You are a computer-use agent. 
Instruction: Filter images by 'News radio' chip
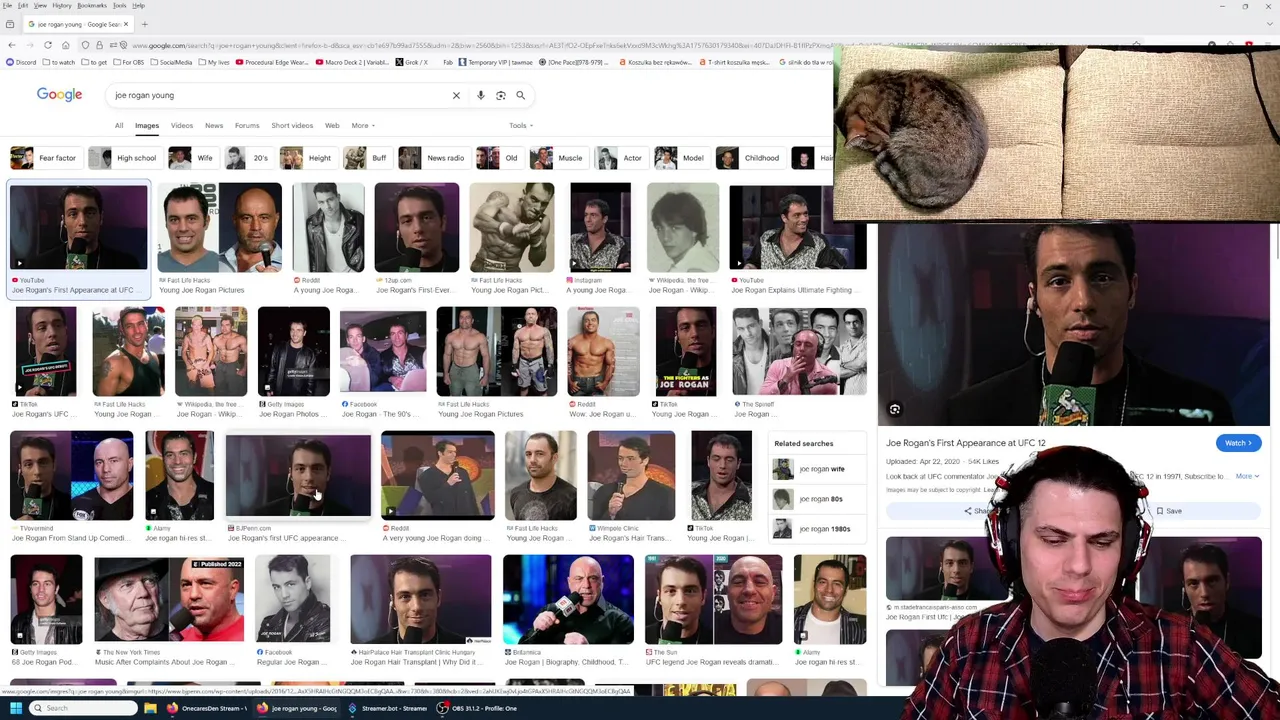(x=433, y=158)
